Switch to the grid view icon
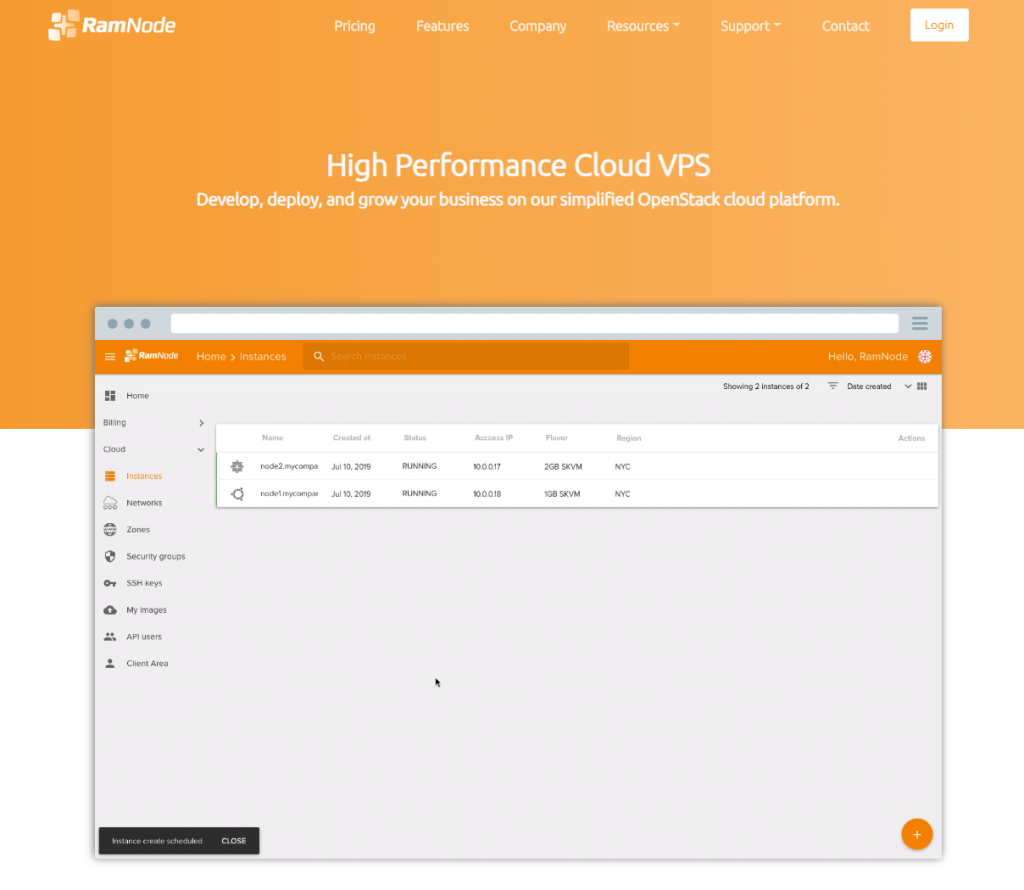This screenshot has width=1024, height=890. 921,386
